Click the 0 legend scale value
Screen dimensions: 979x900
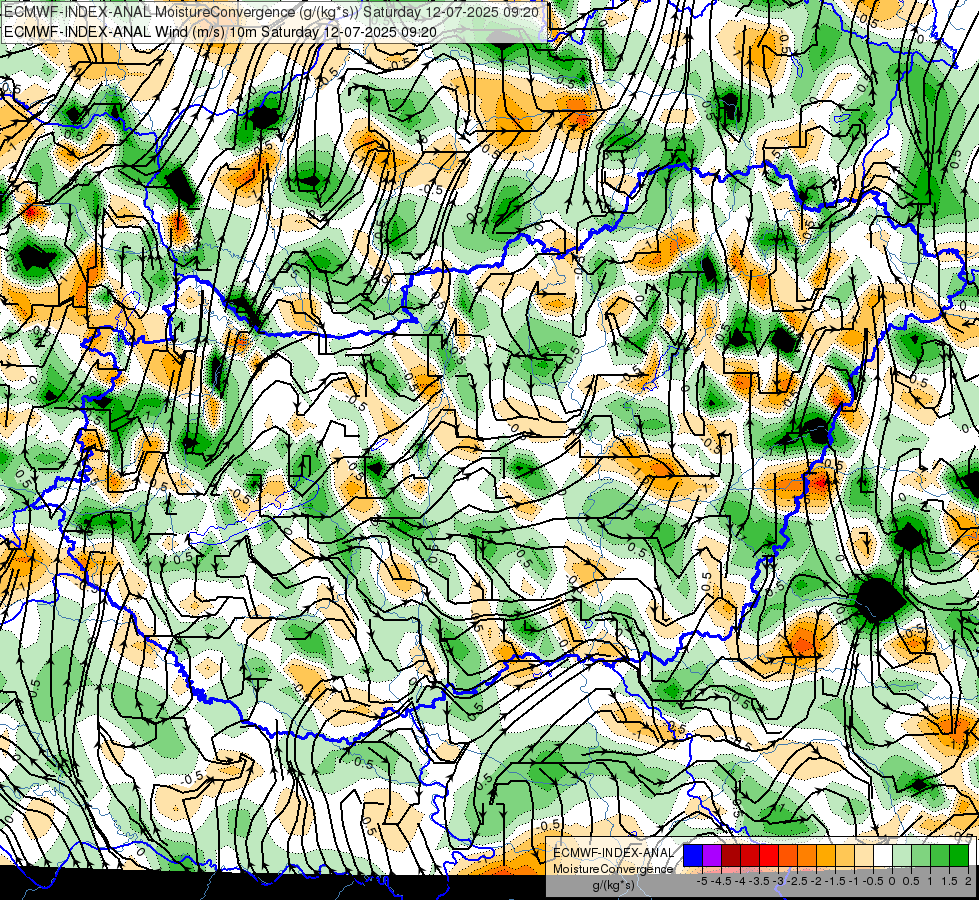(892, 881)
